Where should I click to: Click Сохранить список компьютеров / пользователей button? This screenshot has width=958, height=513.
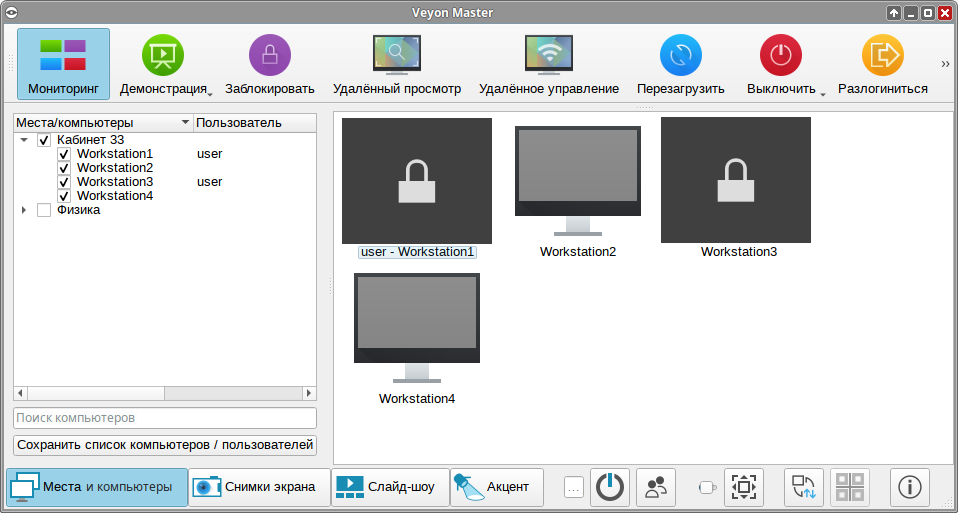165,445
